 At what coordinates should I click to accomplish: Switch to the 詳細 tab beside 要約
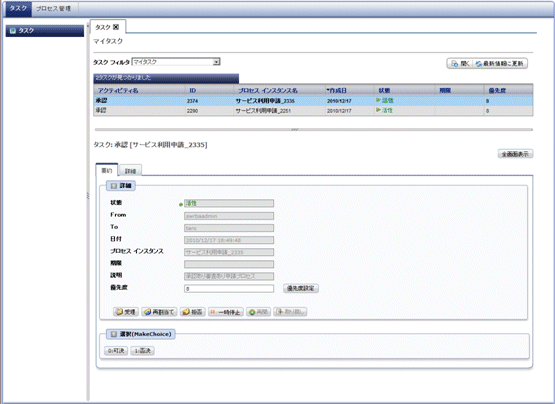pos(130,171)
